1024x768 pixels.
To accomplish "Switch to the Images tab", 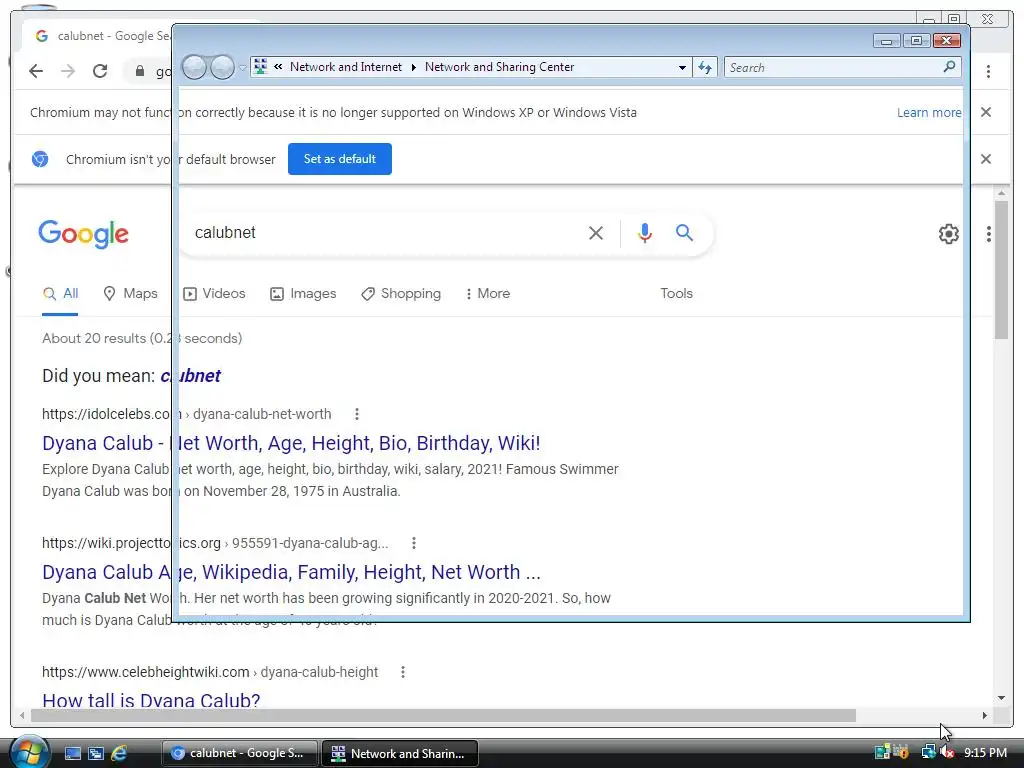I will [x=303, y=294].
